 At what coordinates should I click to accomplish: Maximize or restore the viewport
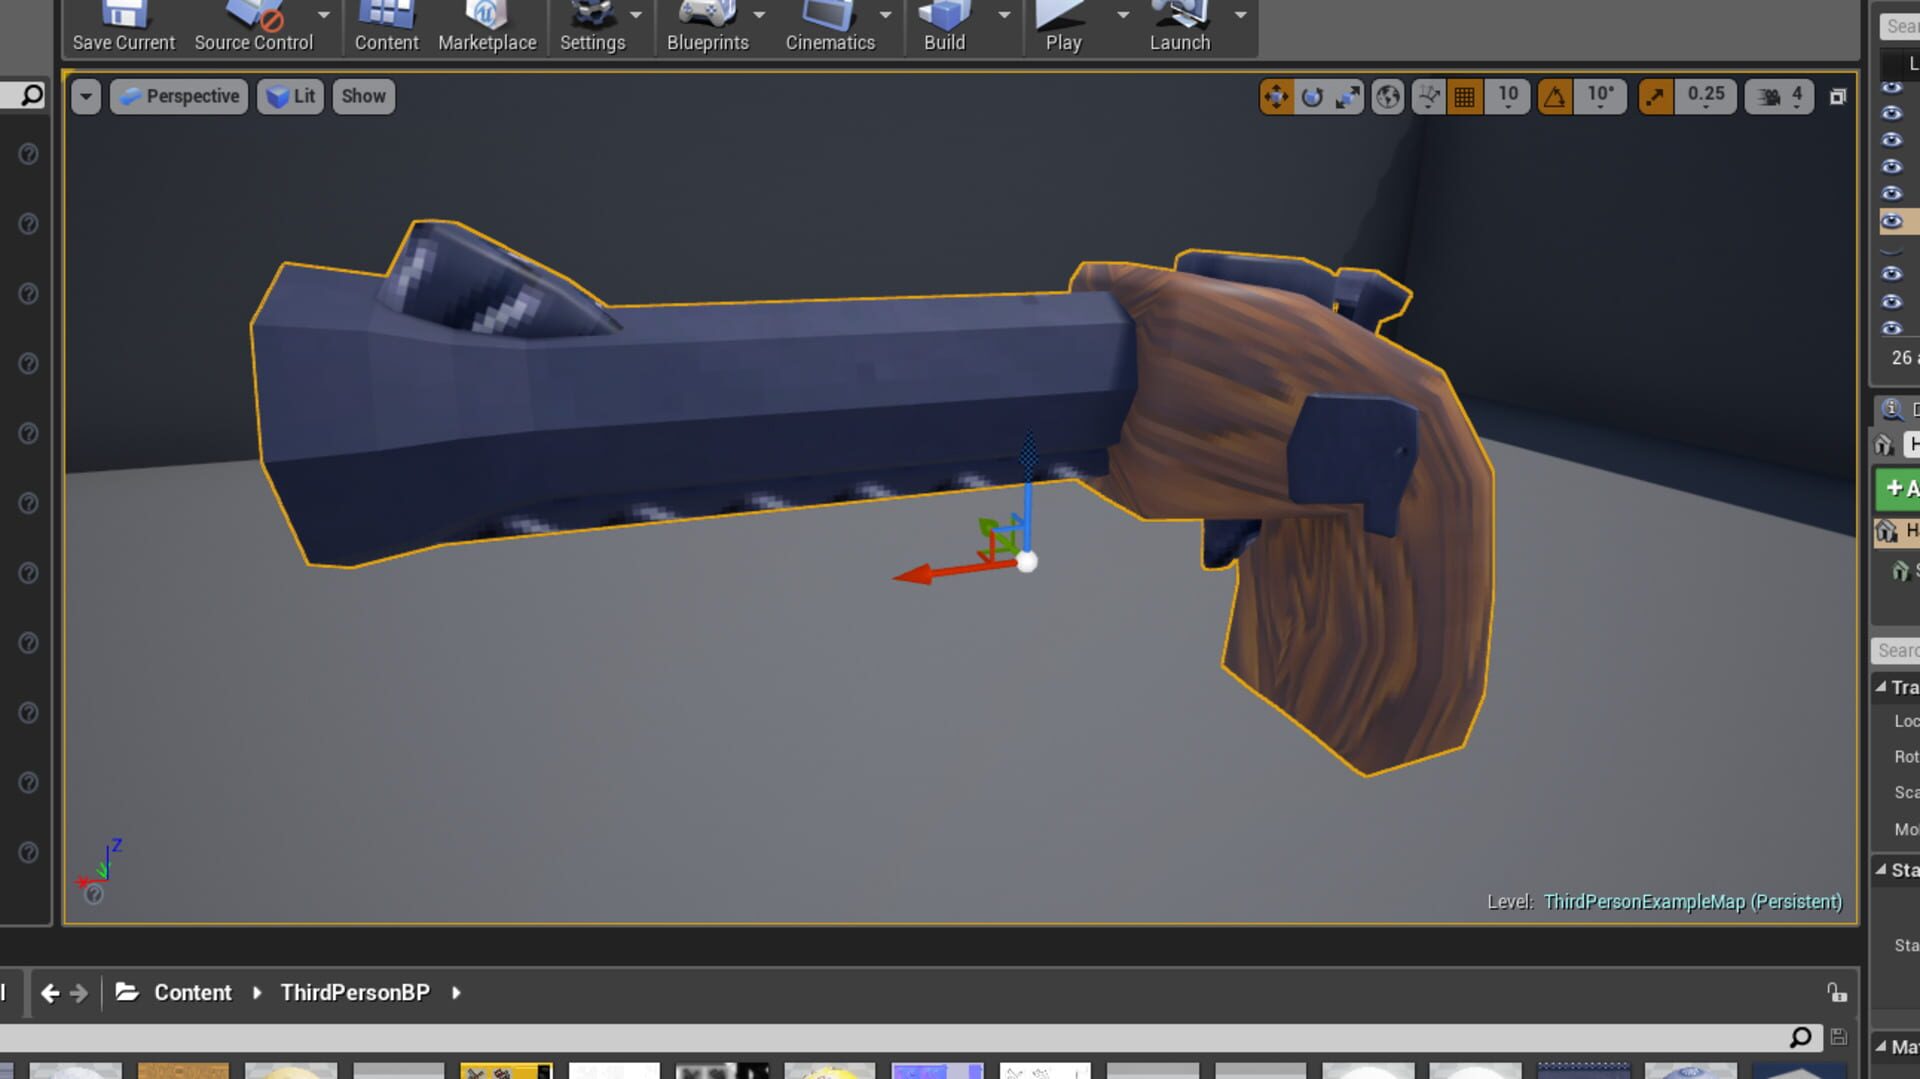coord(1838,97)
